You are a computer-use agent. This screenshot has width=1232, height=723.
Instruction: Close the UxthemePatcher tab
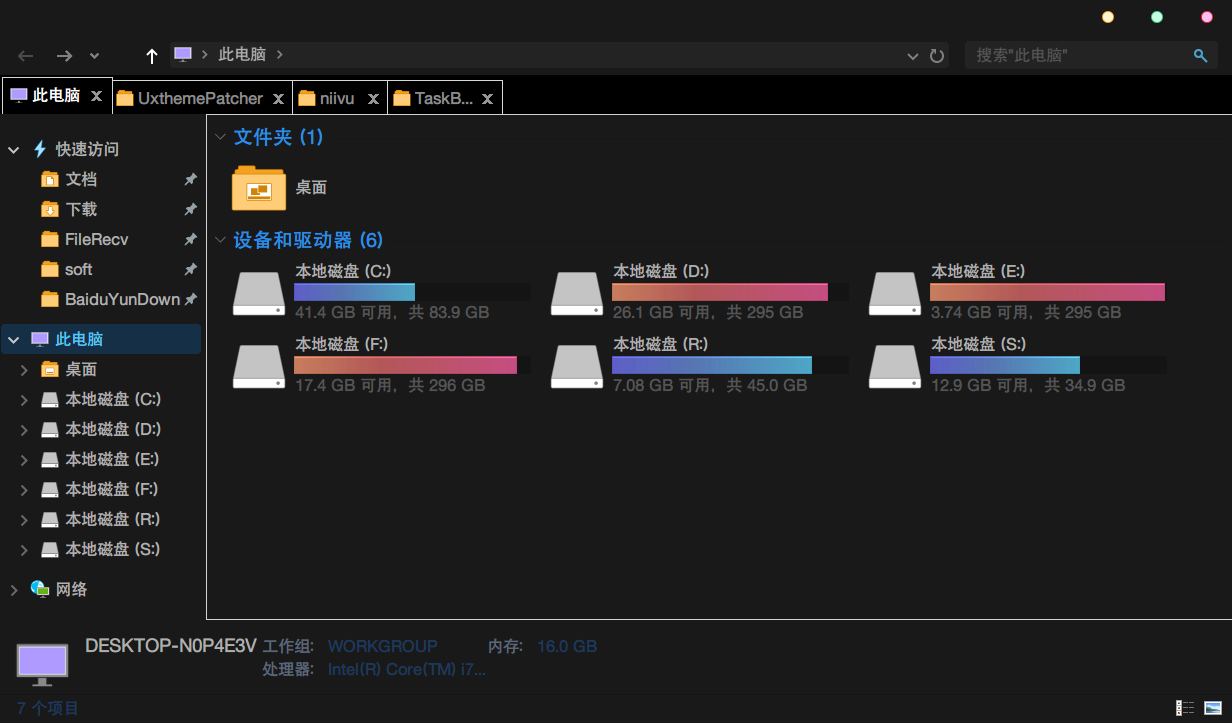coord(279,98)
